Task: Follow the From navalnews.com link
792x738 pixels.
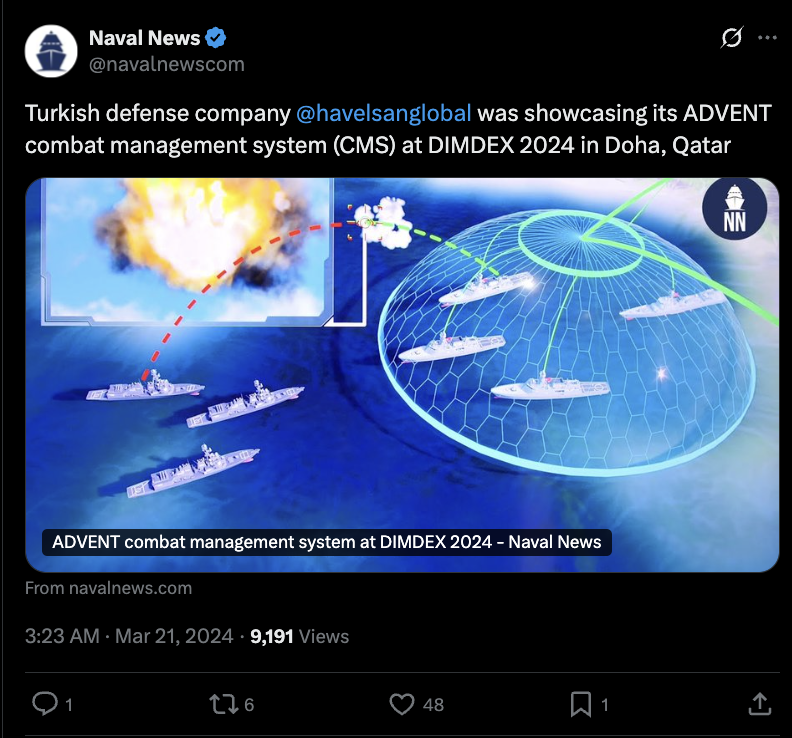Action: click(109, 588)
